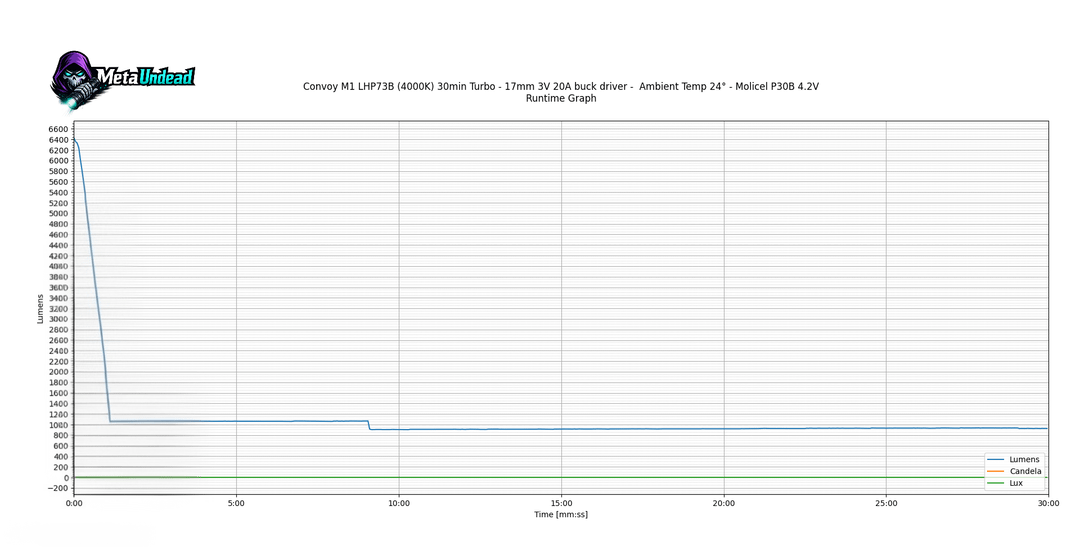Click the 15:00 tick on time axis
The height and width of the screenshot is (547, 1080).
(561, 503)
